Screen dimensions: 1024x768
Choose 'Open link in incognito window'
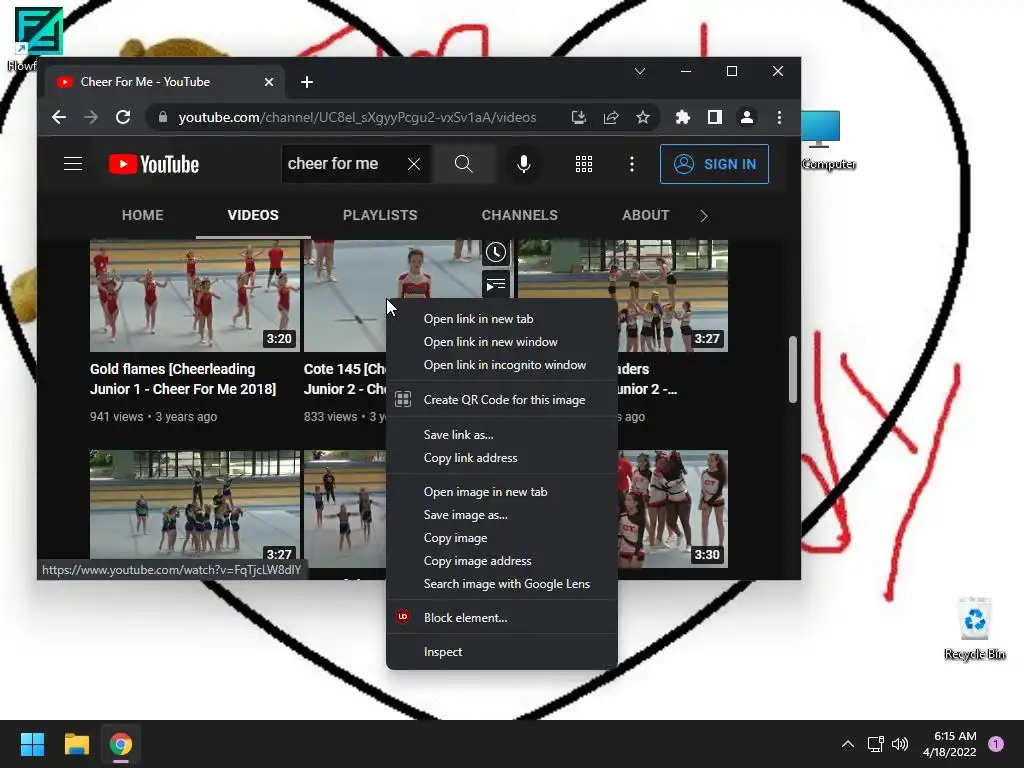click(x=502, y=365)
